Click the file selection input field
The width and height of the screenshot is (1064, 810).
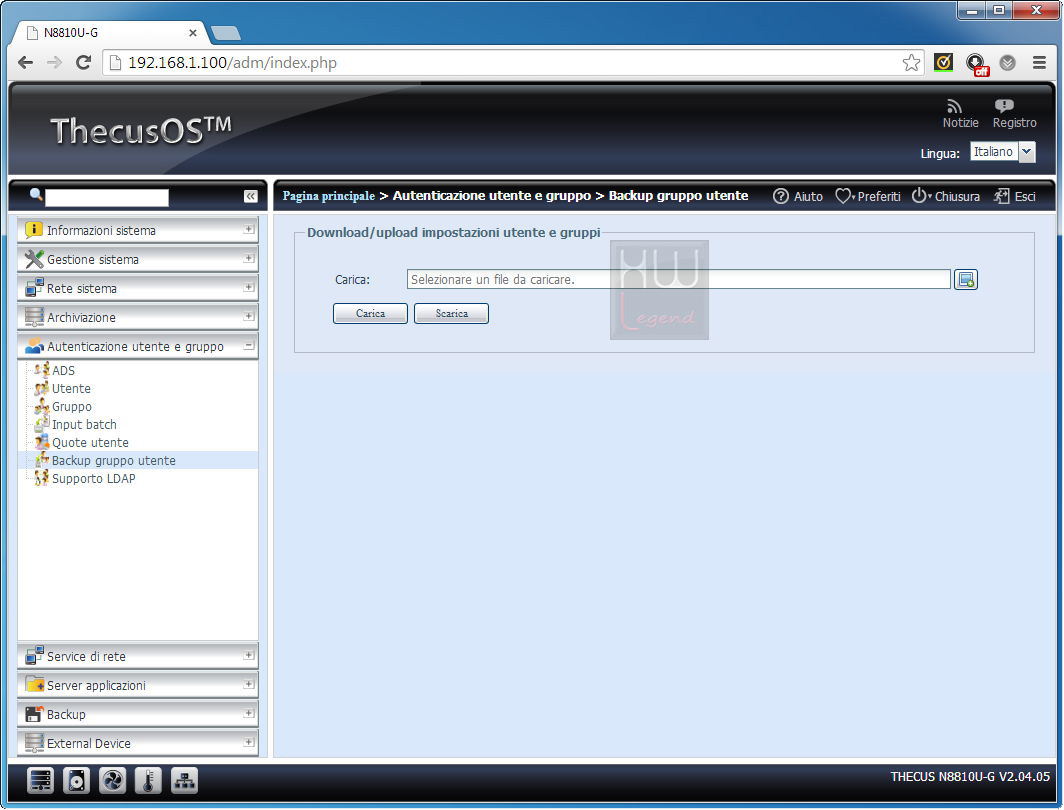click(x=679, y=279)
